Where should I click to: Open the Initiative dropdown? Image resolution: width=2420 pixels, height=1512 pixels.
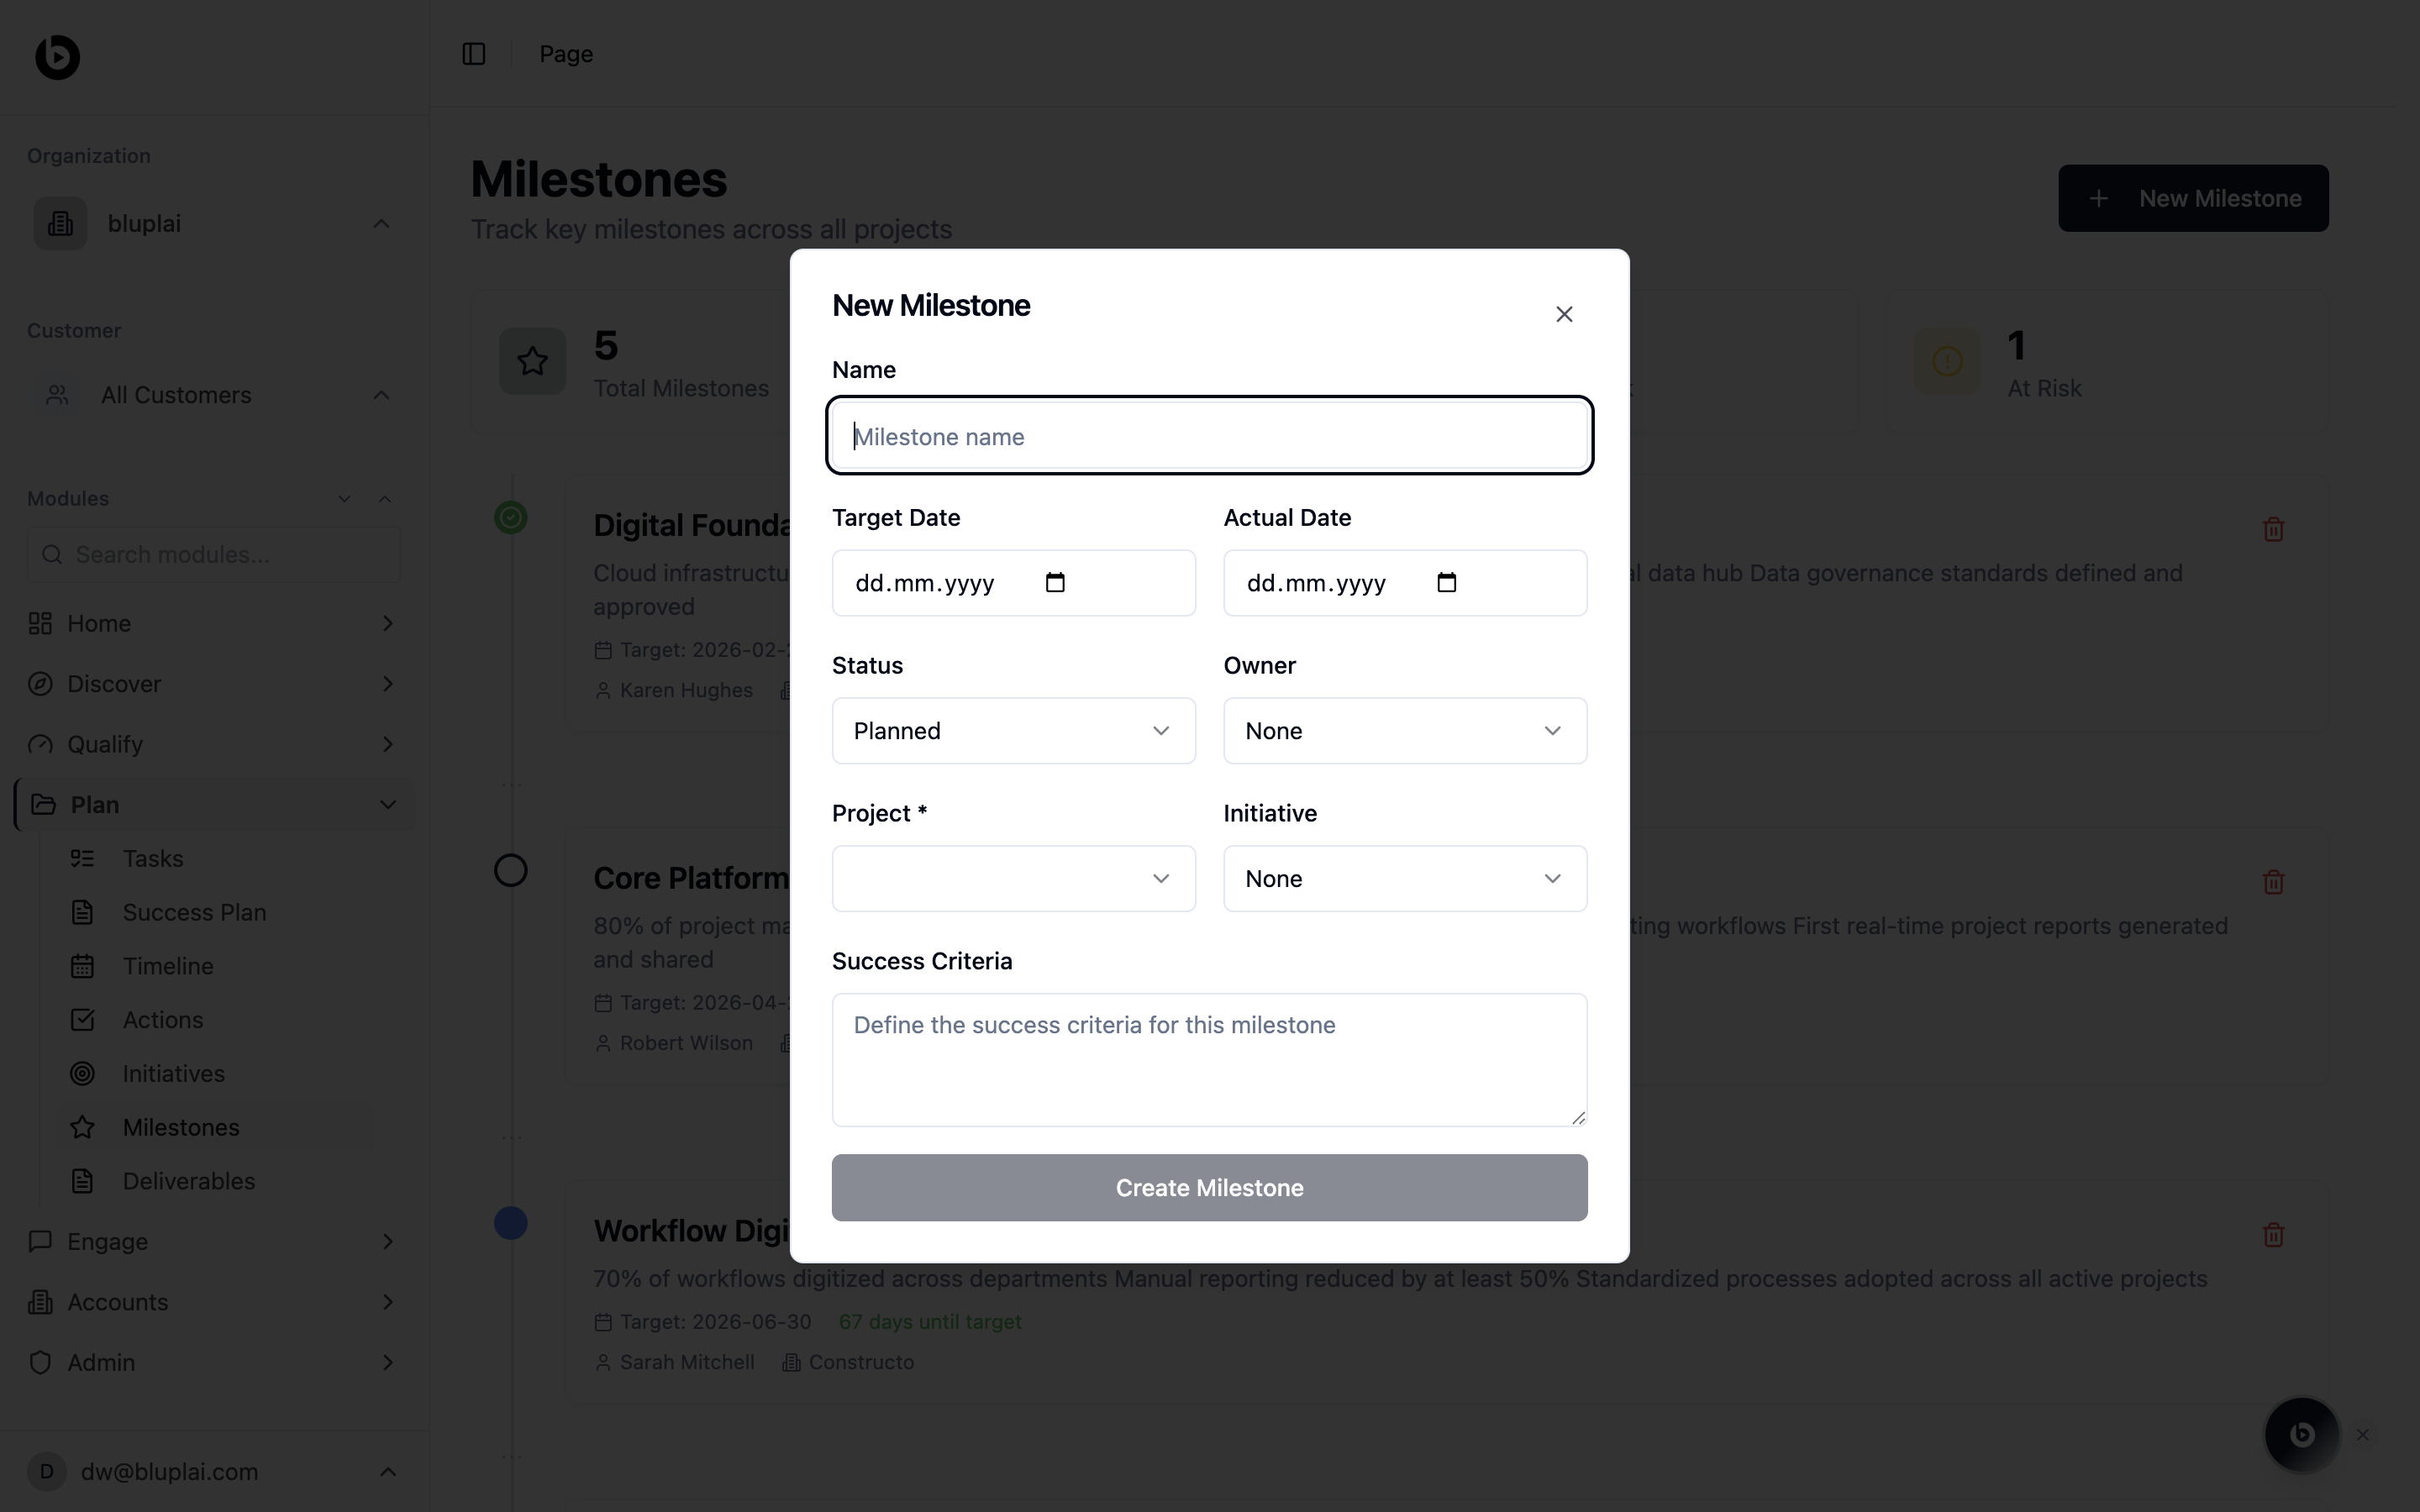1404,879
